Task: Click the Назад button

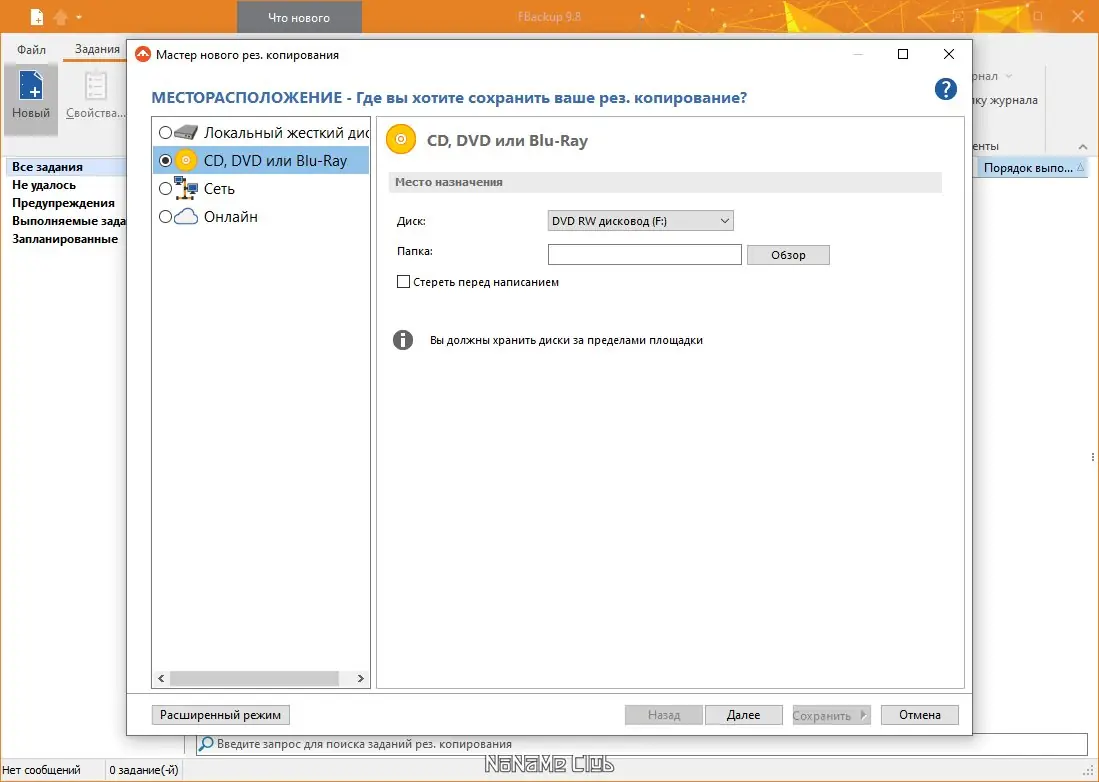Action: tap(664, 715)
